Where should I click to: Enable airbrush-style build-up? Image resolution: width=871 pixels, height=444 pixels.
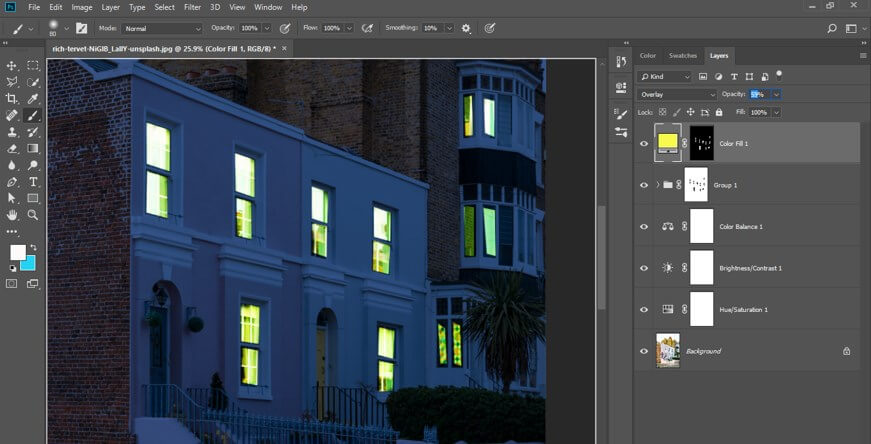point(367,28)
